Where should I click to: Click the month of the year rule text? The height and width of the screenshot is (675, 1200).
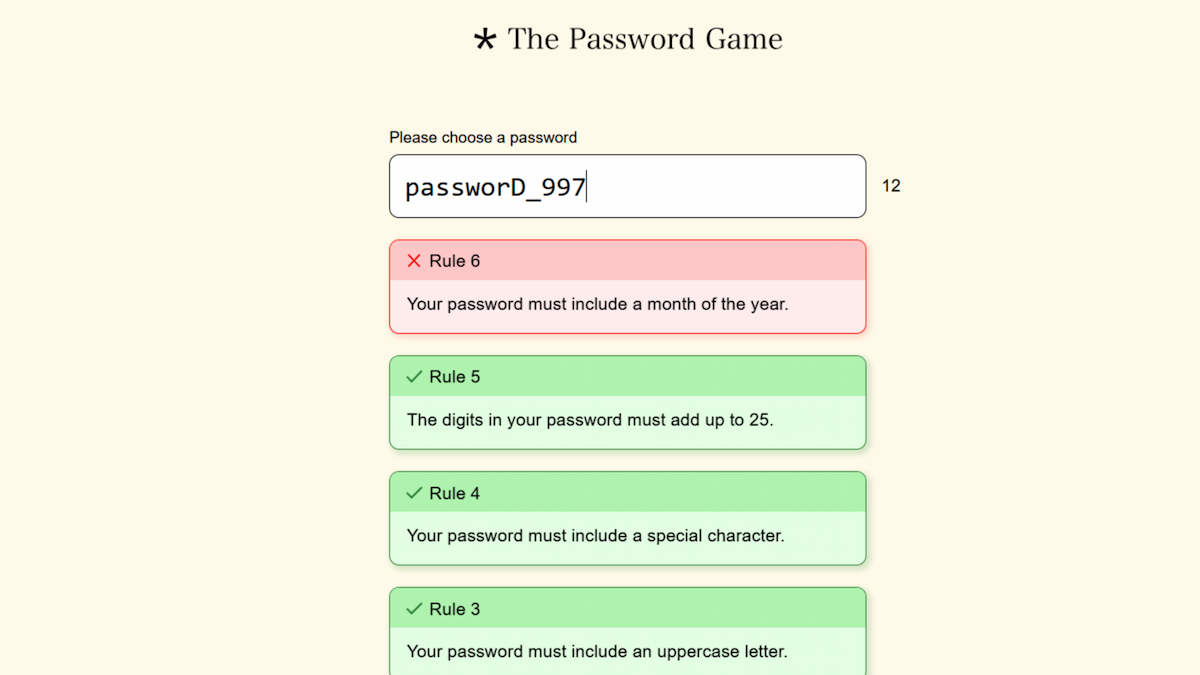pos(597,304)
